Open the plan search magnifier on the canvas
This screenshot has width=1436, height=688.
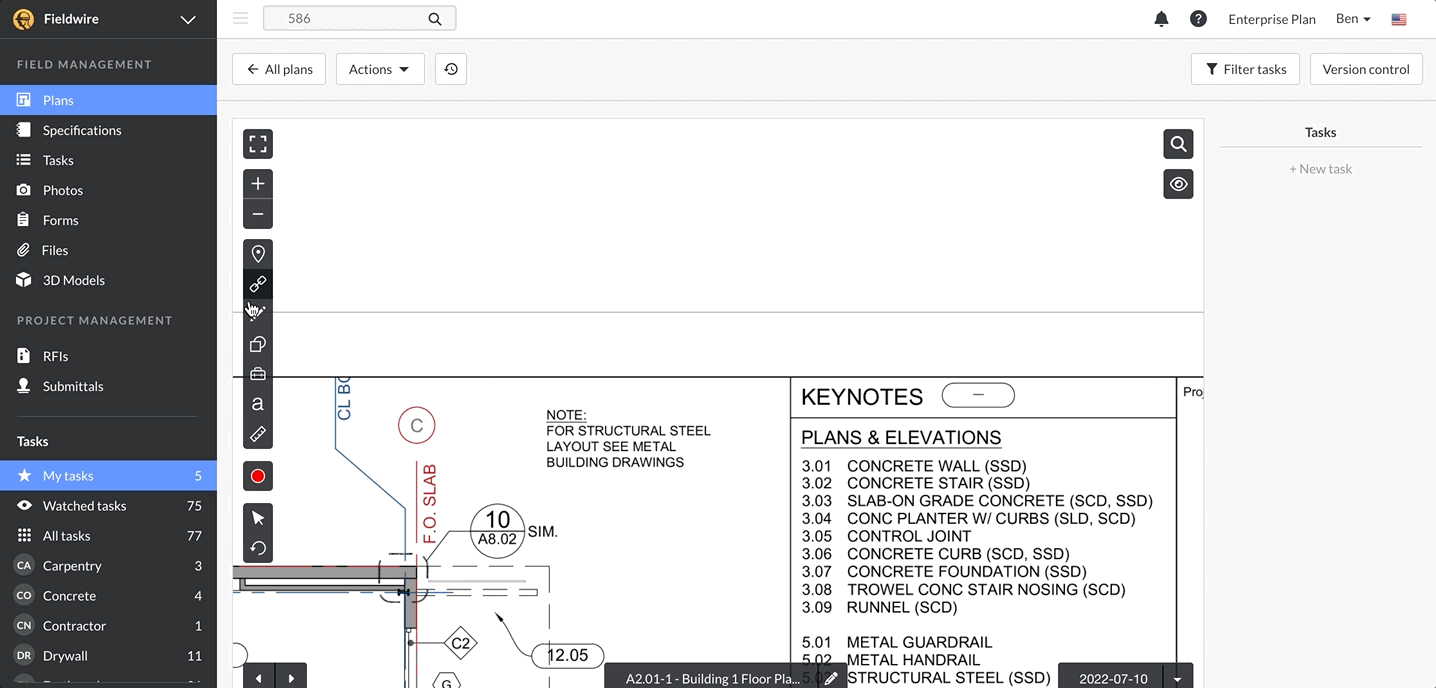tap(1177, 143)
